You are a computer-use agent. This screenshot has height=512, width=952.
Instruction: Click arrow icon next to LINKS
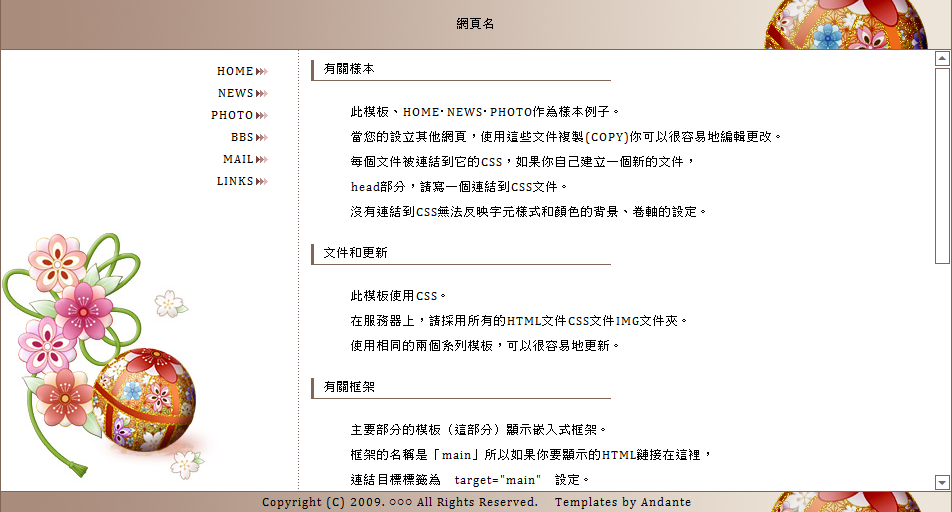(262, 181)
